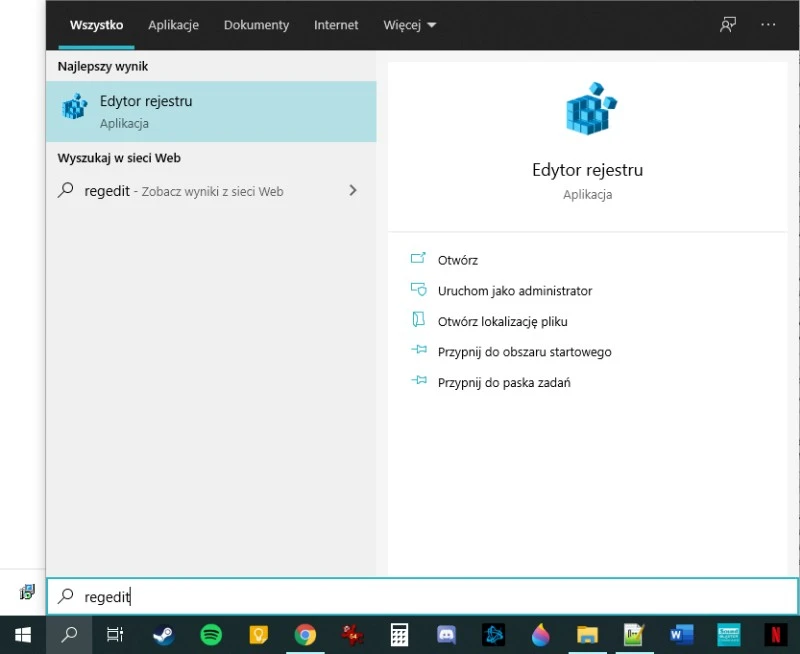The height and width of the screenshot is (654, 800).
Task: Open Netflix from the taskbar
Action: [x=775, y=634]
